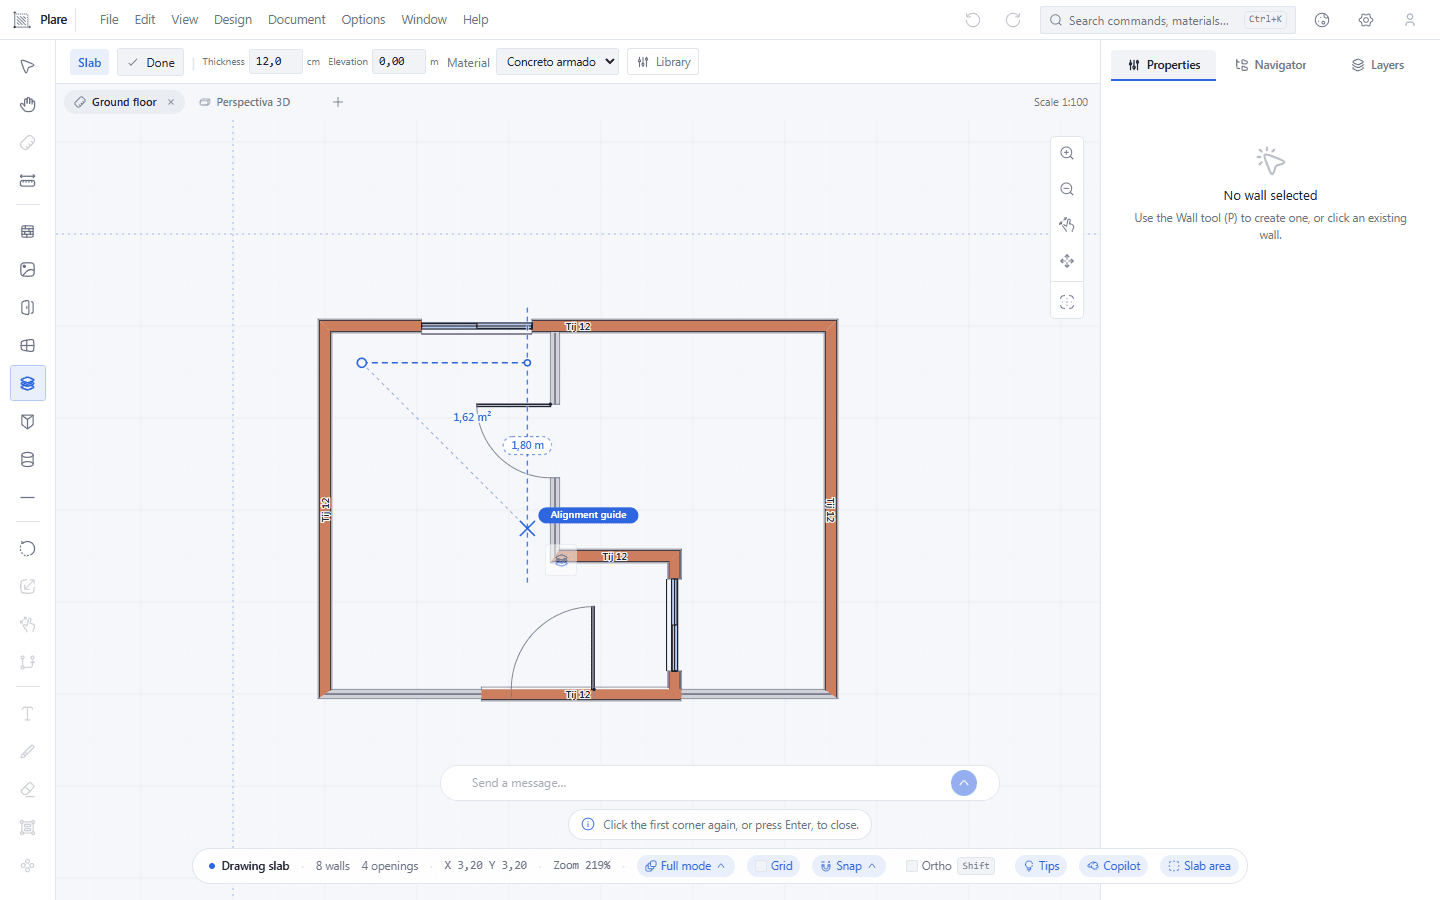Image resolution: width=1440 pixels, height=900 pixels.
Task: Open the materials Library button
Action: click(x=663, y=62)
